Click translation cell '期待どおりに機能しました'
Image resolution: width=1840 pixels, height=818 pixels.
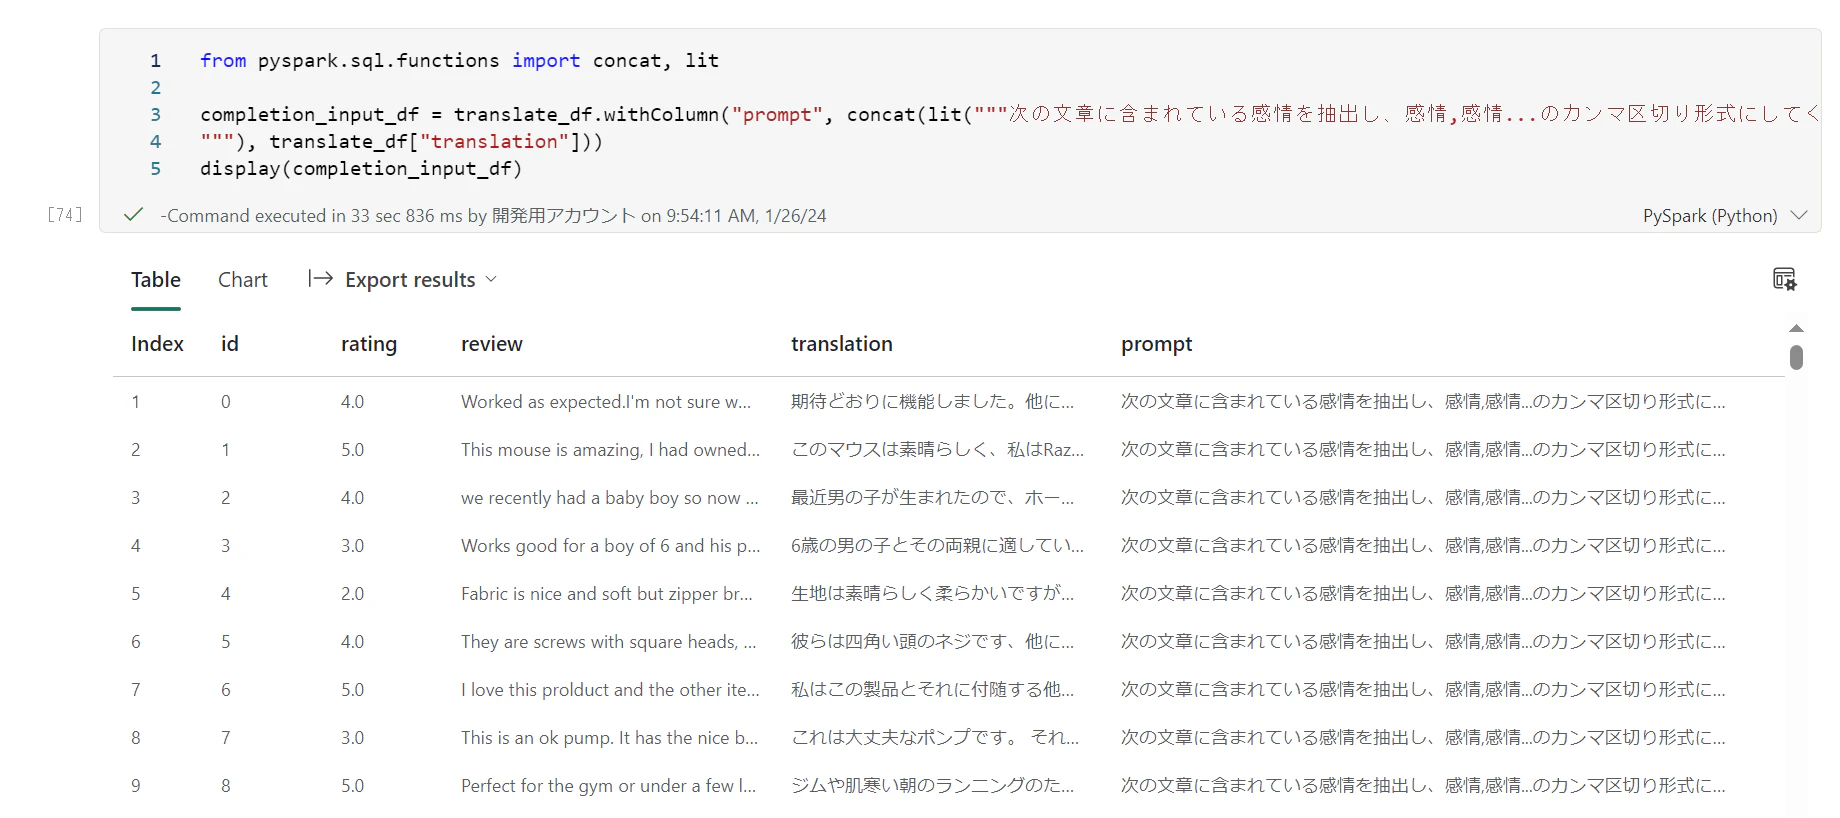(932, 402)
